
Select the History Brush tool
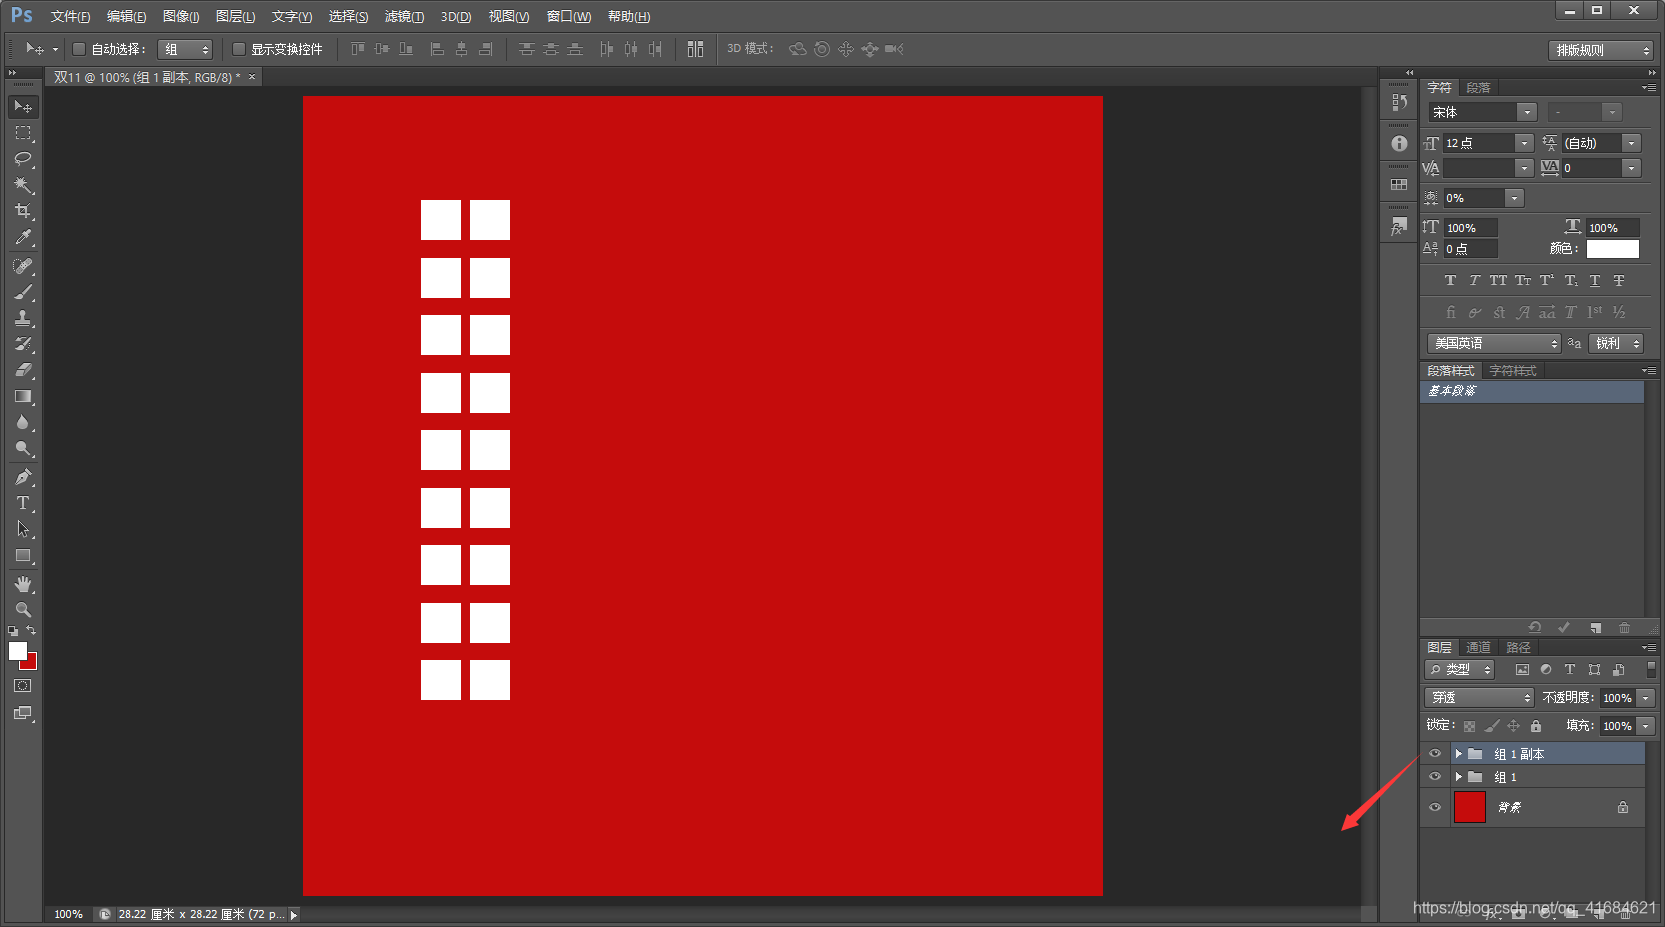tap(23, 344)
